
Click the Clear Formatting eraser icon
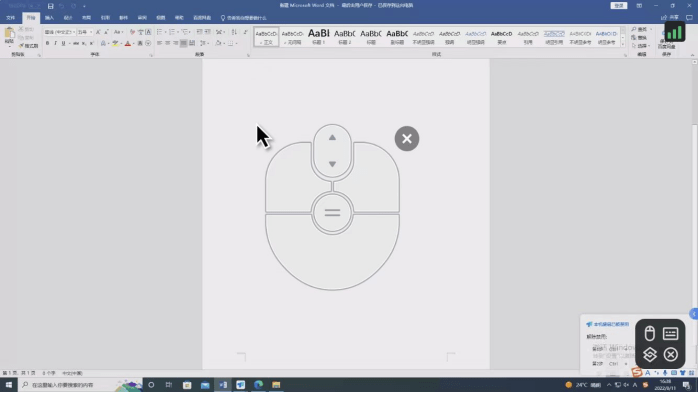point(132,32)
